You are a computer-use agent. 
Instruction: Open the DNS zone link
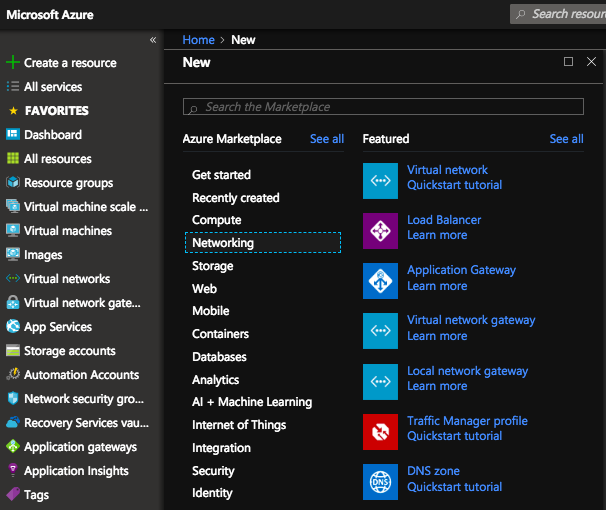(433, 471)
